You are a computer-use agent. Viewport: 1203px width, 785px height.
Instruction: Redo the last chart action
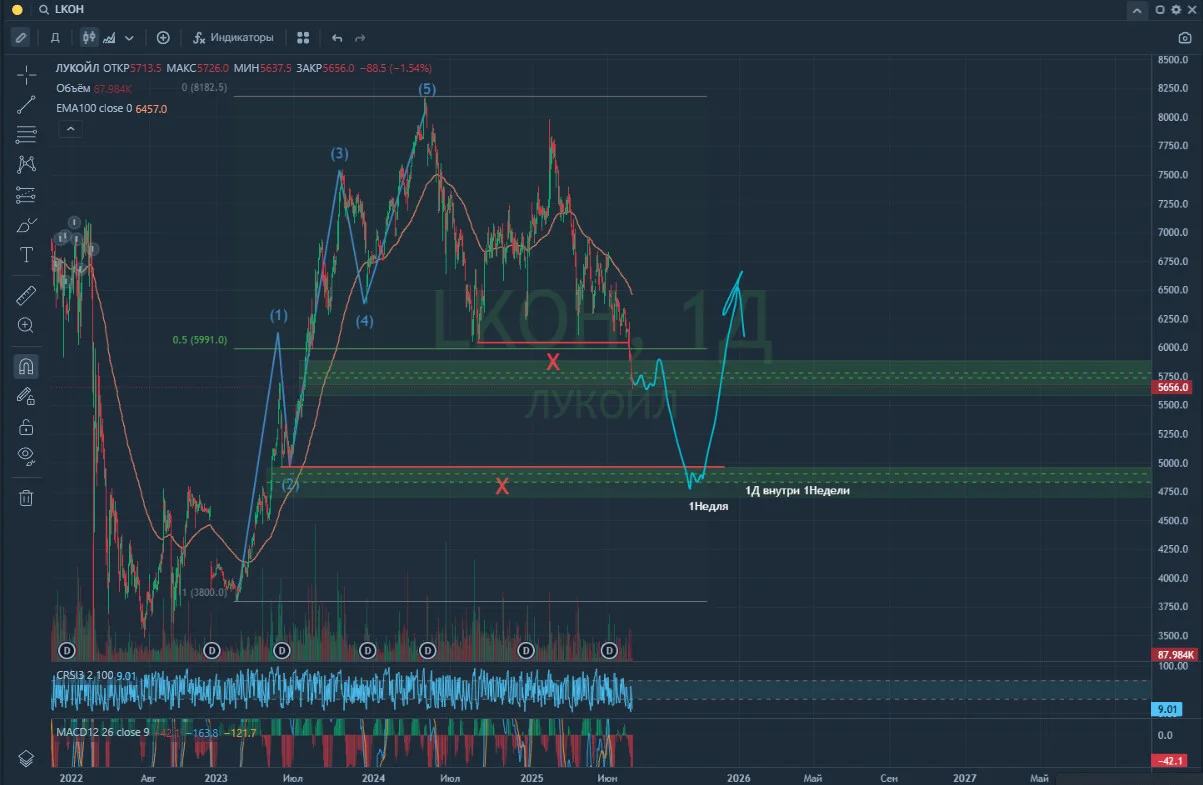pos(360,37)
